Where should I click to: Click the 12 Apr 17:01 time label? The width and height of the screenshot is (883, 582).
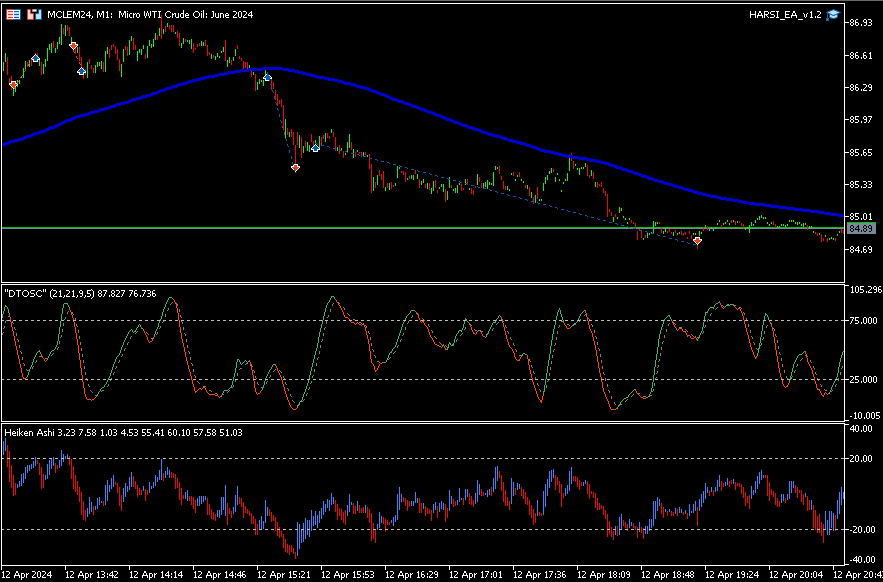pyautogui.click(x=477, y=575)
